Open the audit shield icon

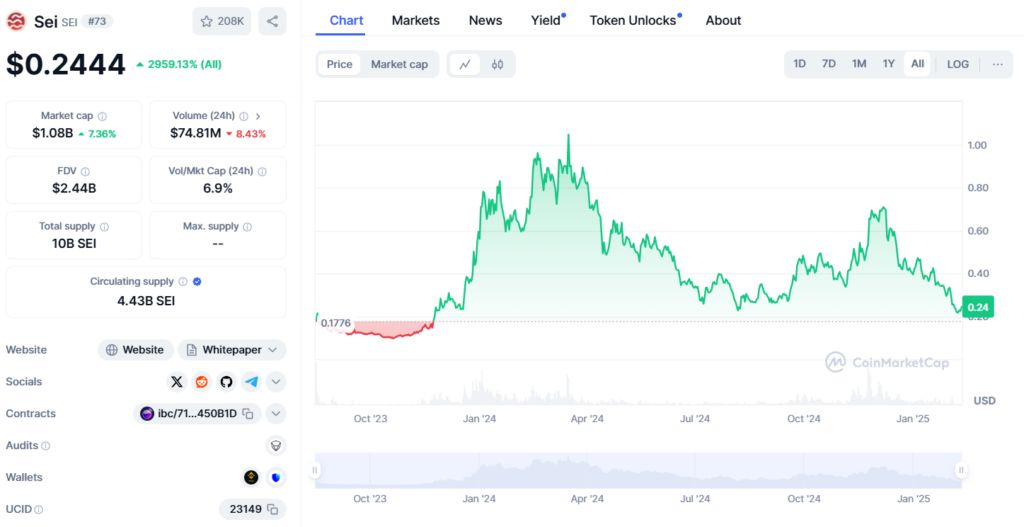point(276,445)
